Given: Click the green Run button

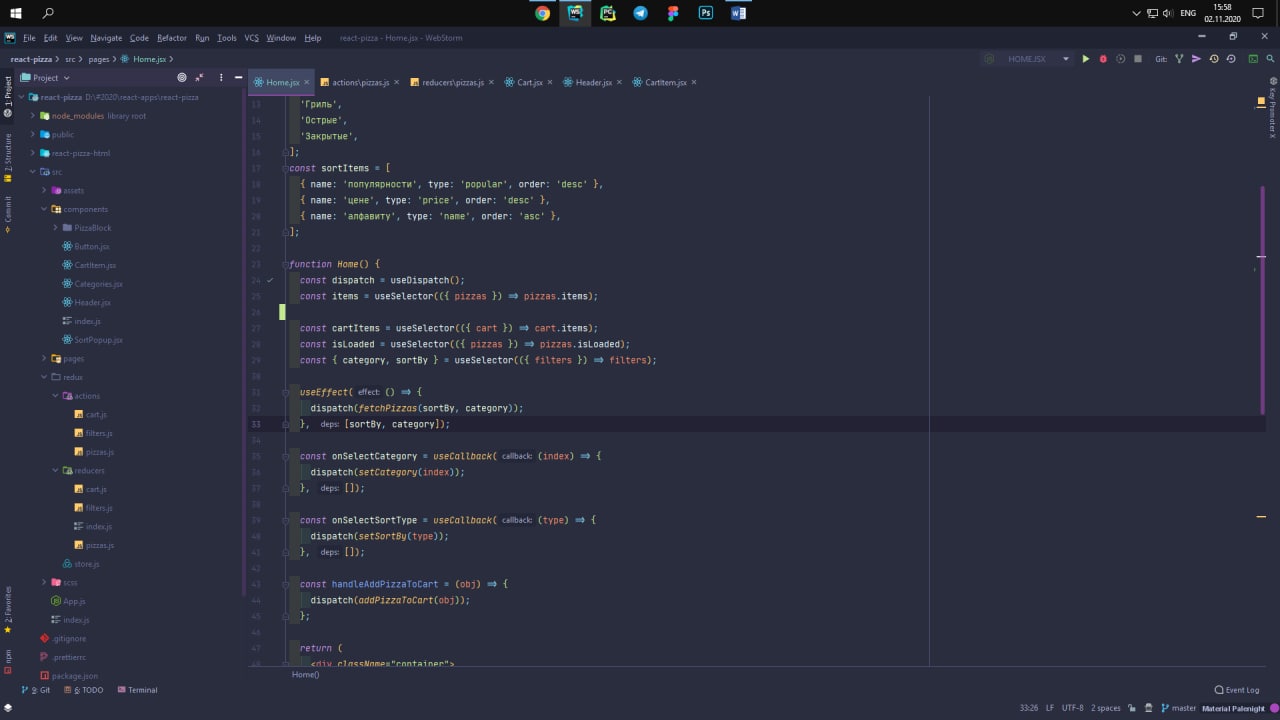Looking at the screenshot, I should click(x=1085, y=59).
